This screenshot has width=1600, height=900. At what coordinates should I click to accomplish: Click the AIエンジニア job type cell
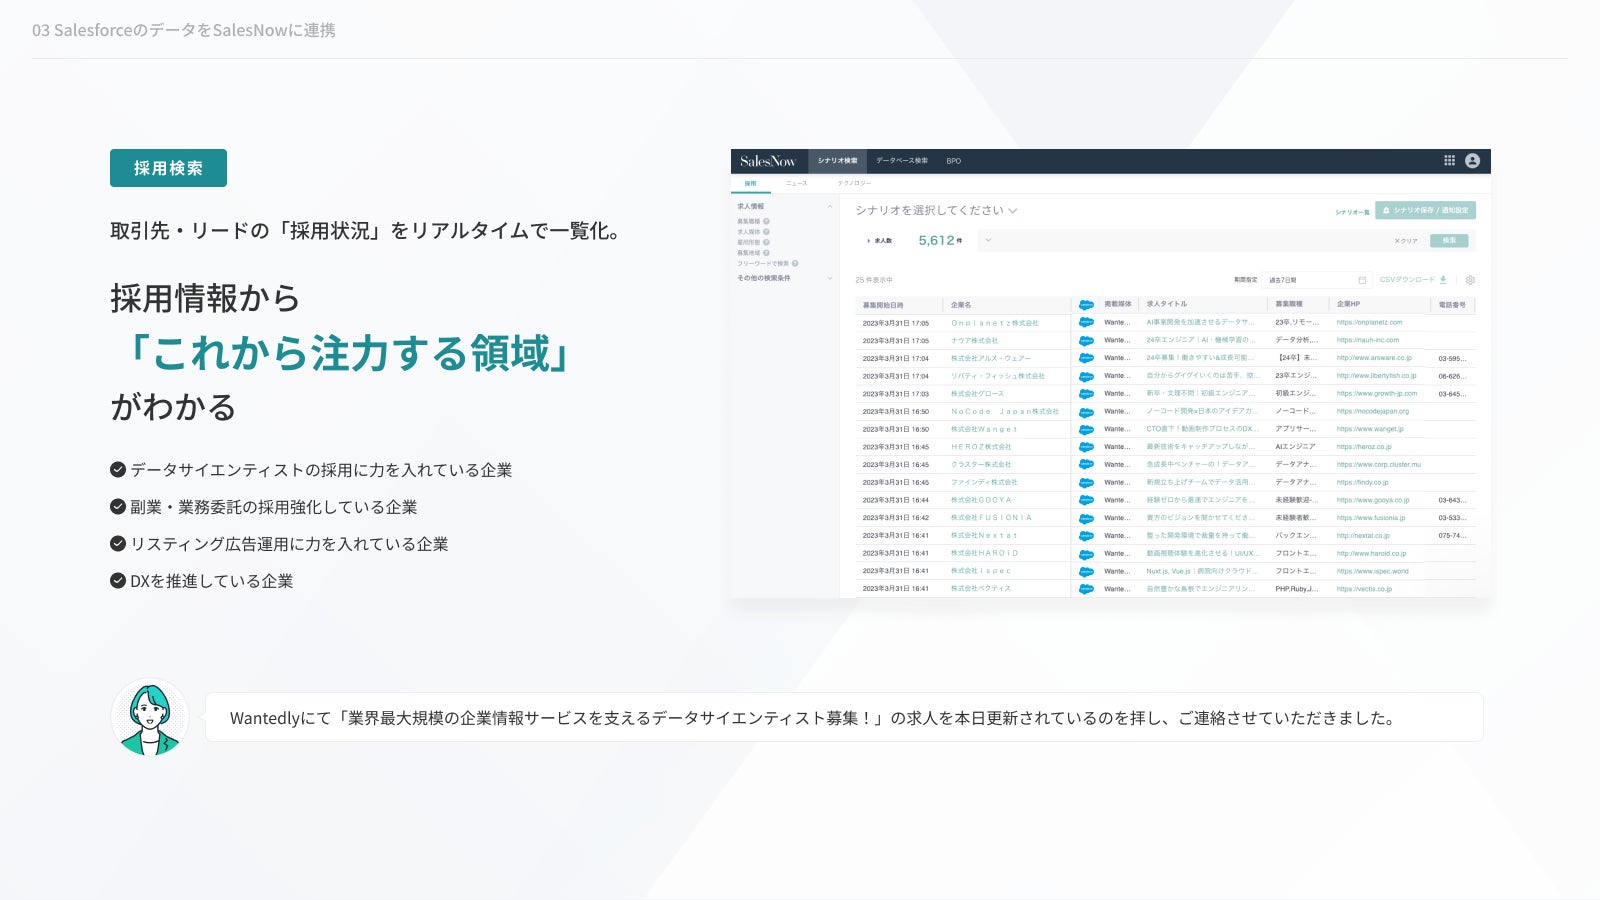click(1295, 447)
